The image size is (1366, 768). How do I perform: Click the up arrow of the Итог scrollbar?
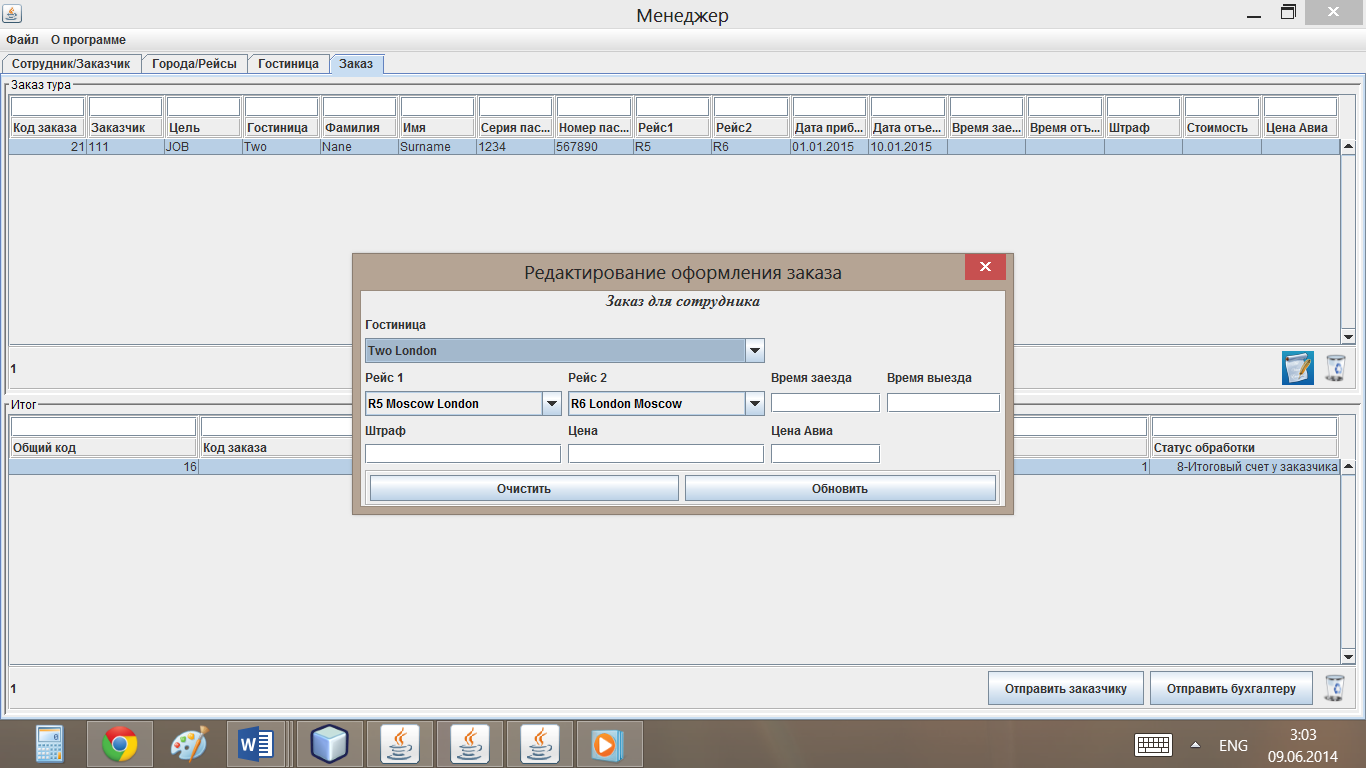(x=1348, y=467)
